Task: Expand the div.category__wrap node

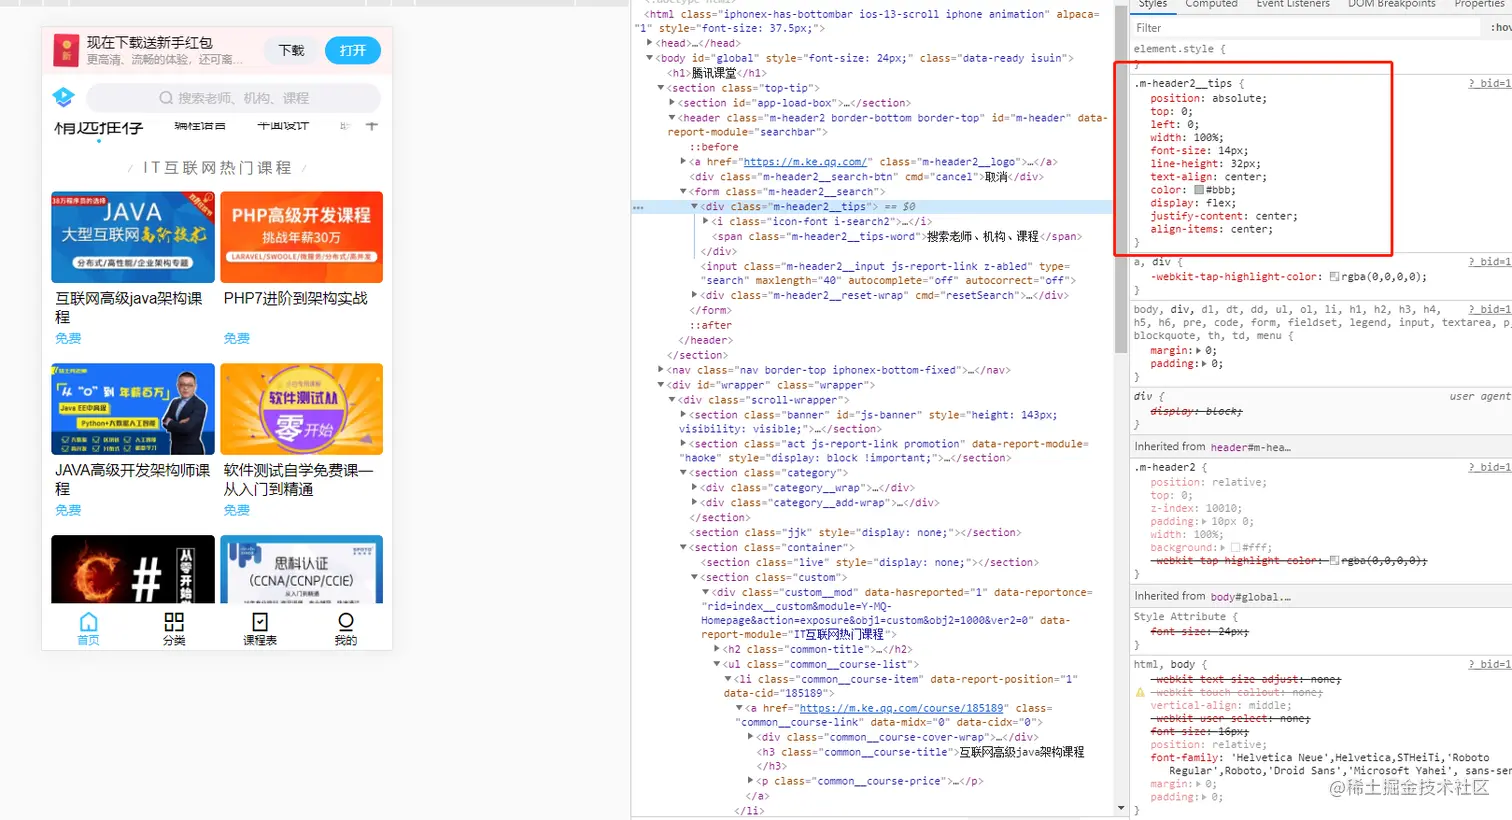Action: tap(695, 488)
